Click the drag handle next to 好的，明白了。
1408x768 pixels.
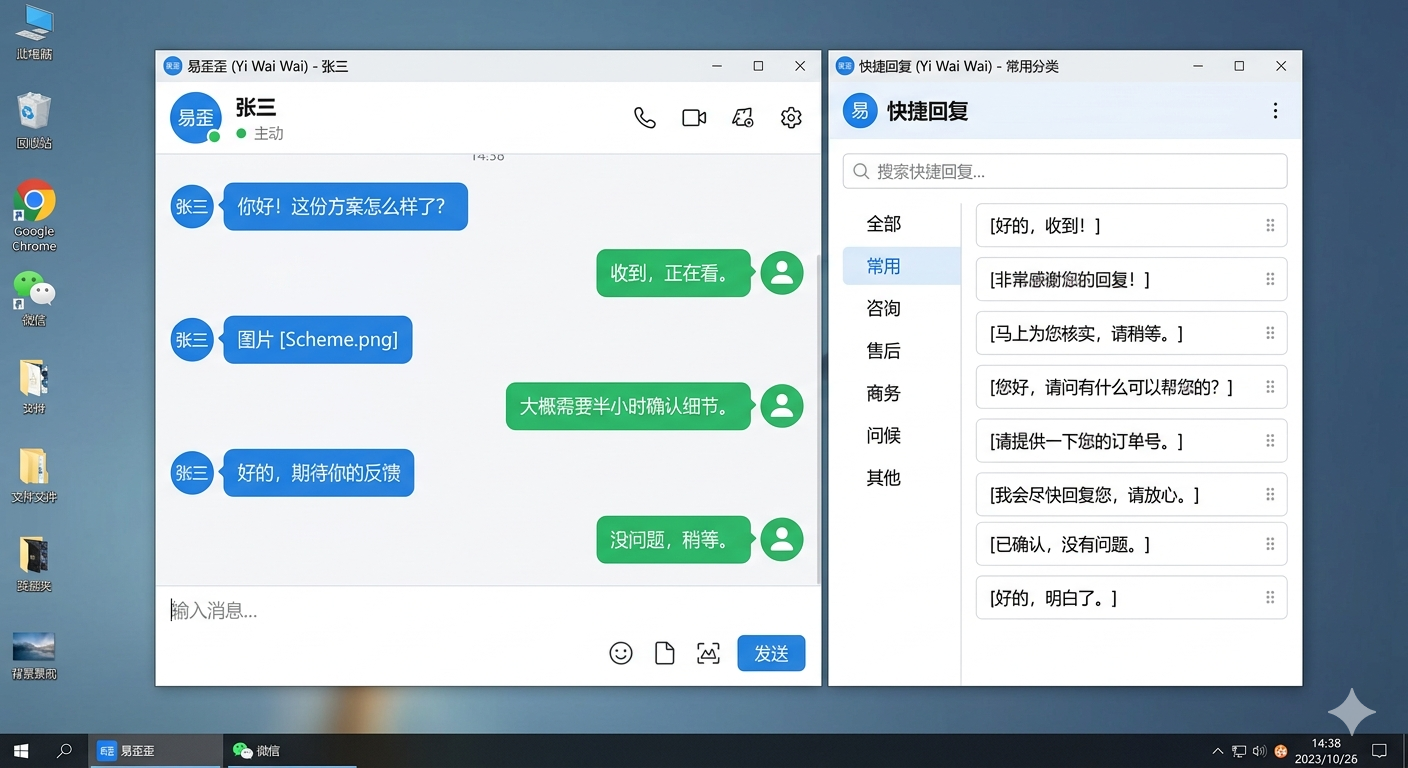tap(1271, 598)
